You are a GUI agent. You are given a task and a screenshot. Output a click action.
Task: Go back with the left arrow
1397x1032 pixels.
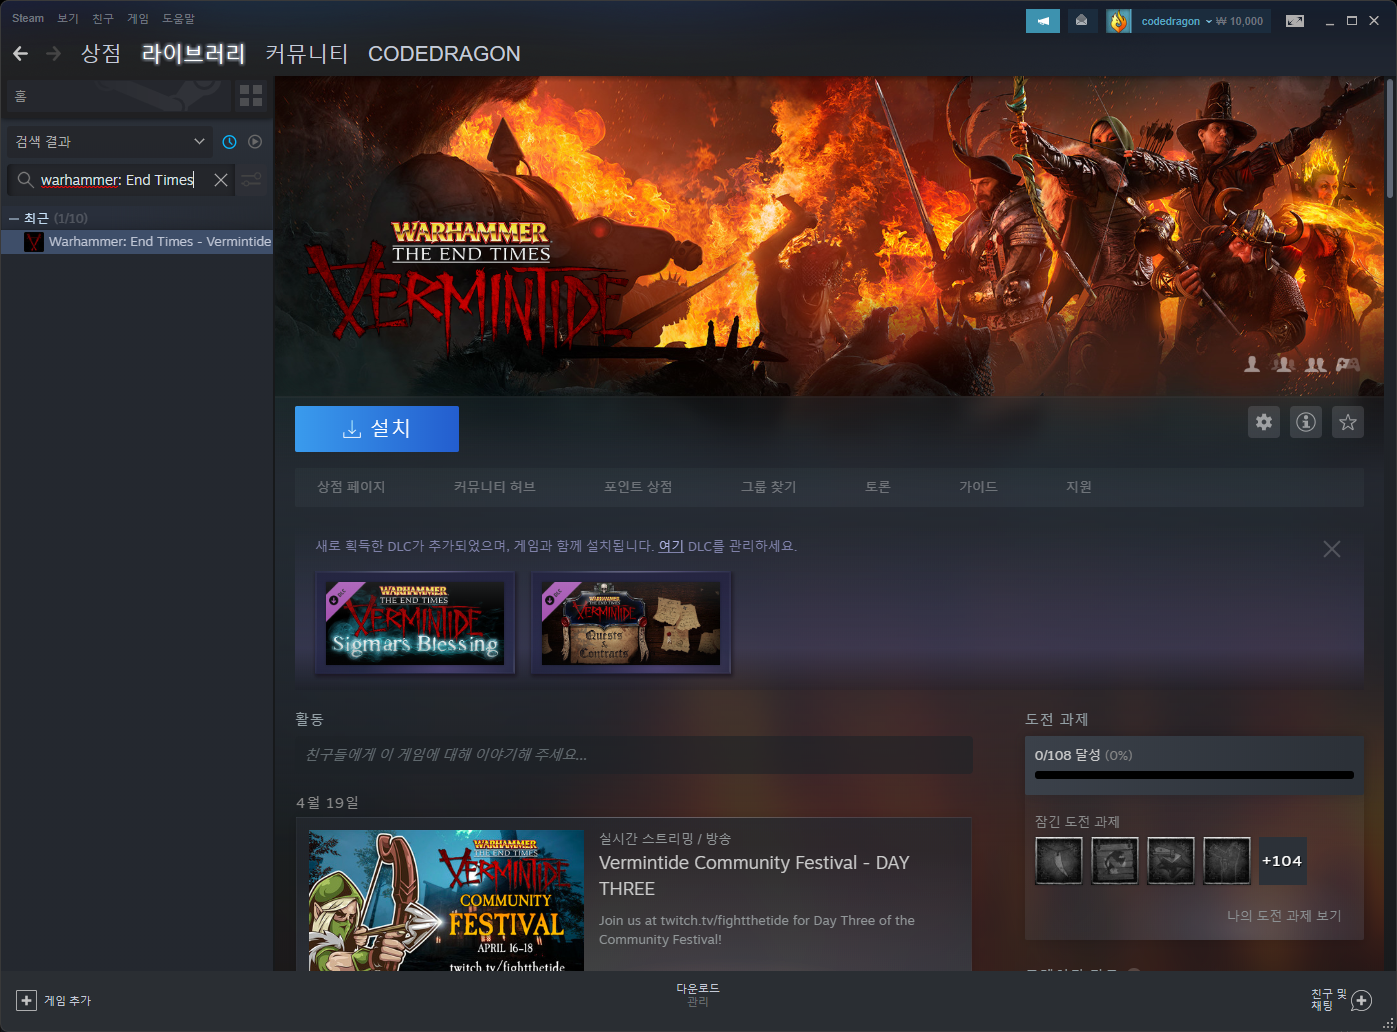pyautogui.click(x=20, y=53)
